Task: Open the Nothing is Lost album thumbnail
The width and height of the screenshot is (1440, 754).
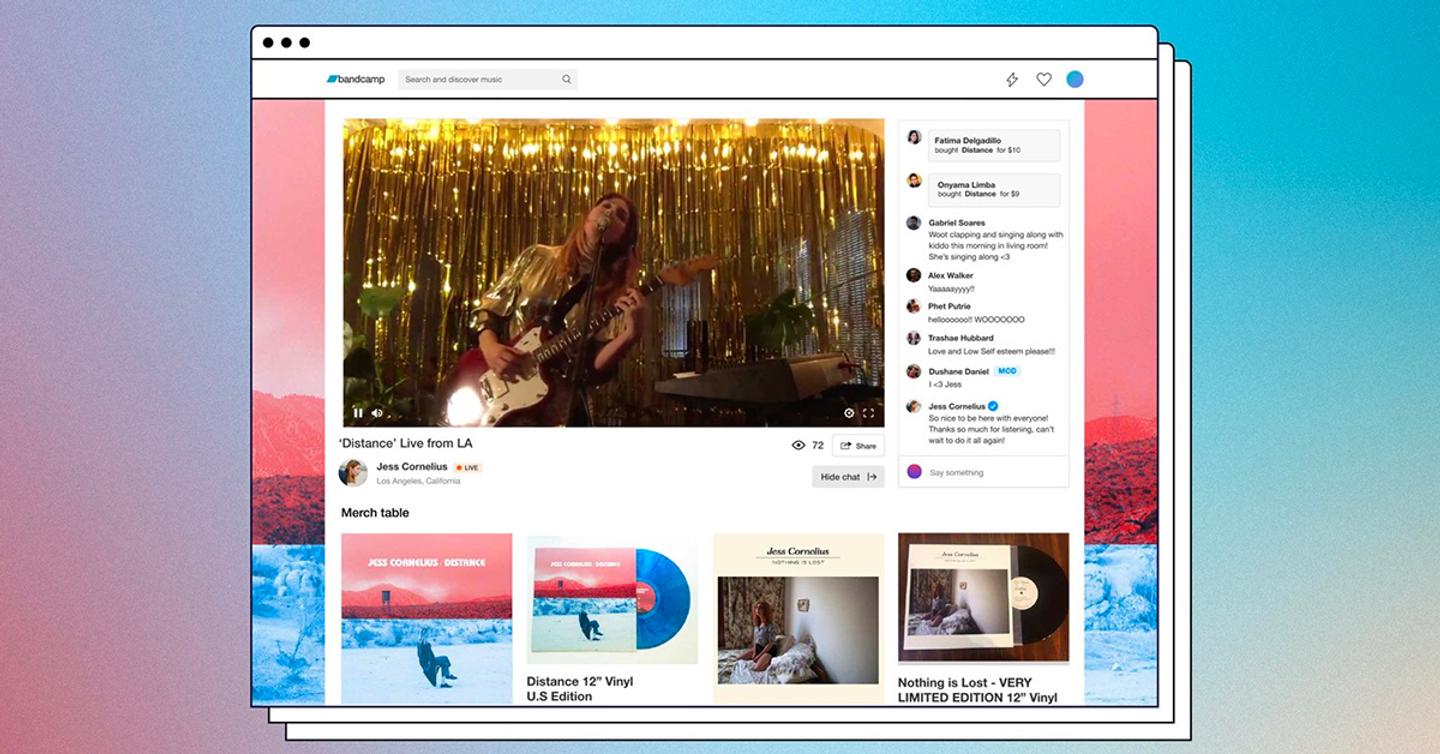Action: click(799, 618)
